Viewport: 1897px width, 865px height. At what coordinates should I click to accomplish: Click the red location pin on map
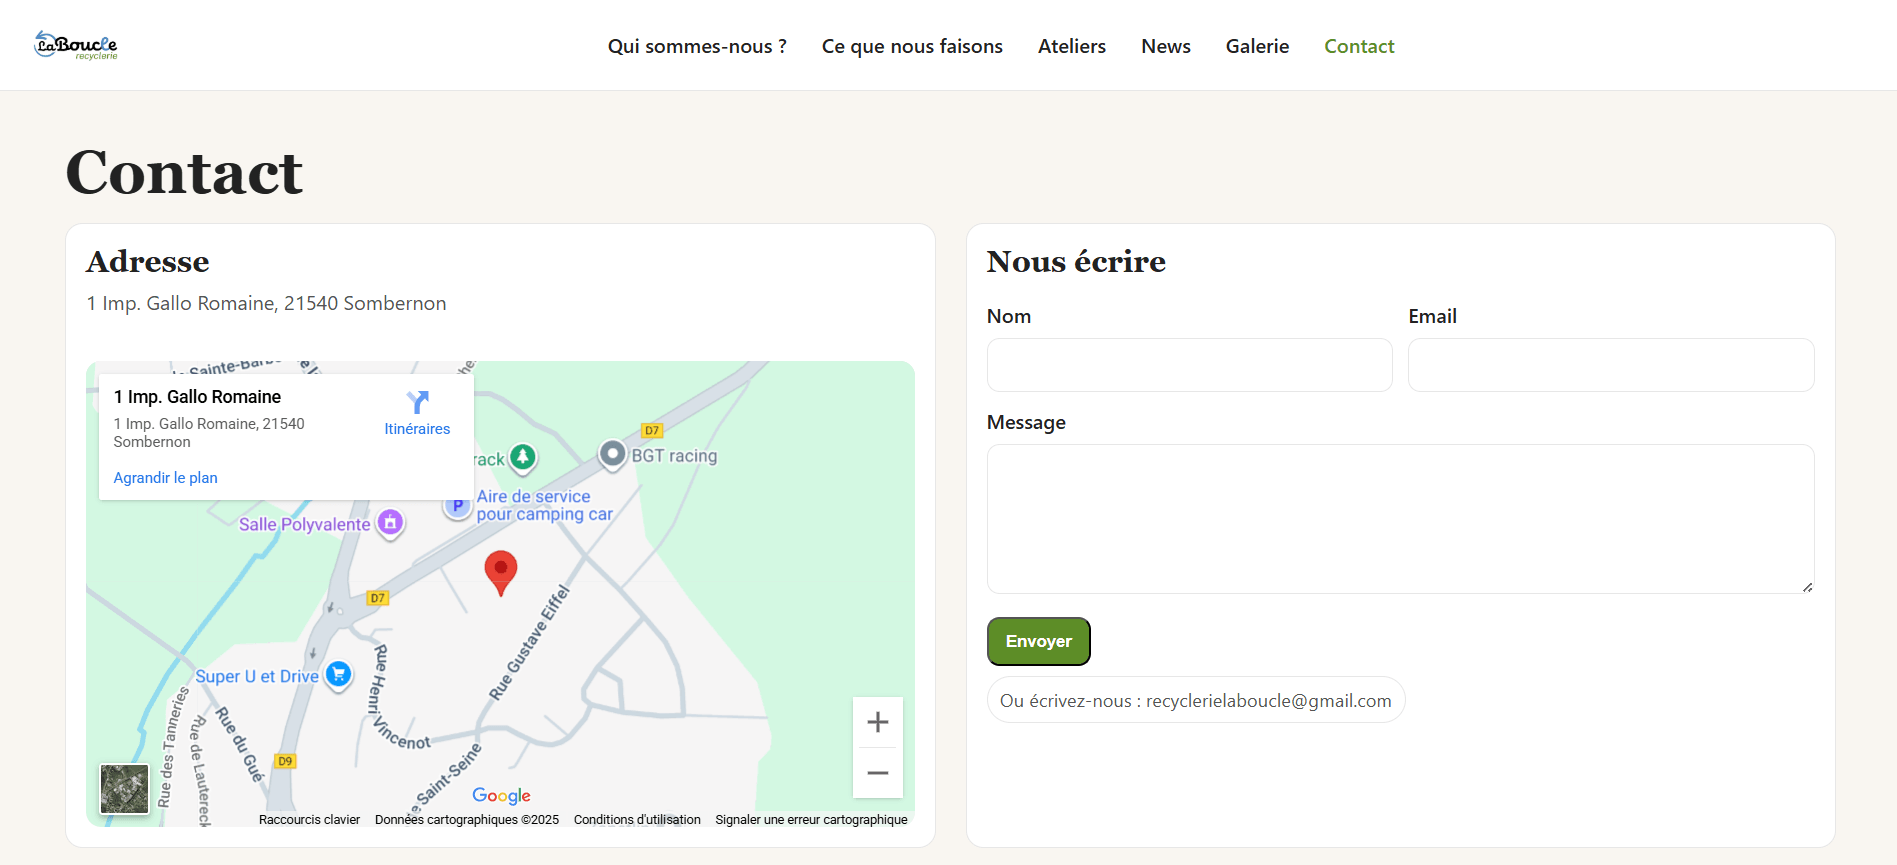pos(500,571)
